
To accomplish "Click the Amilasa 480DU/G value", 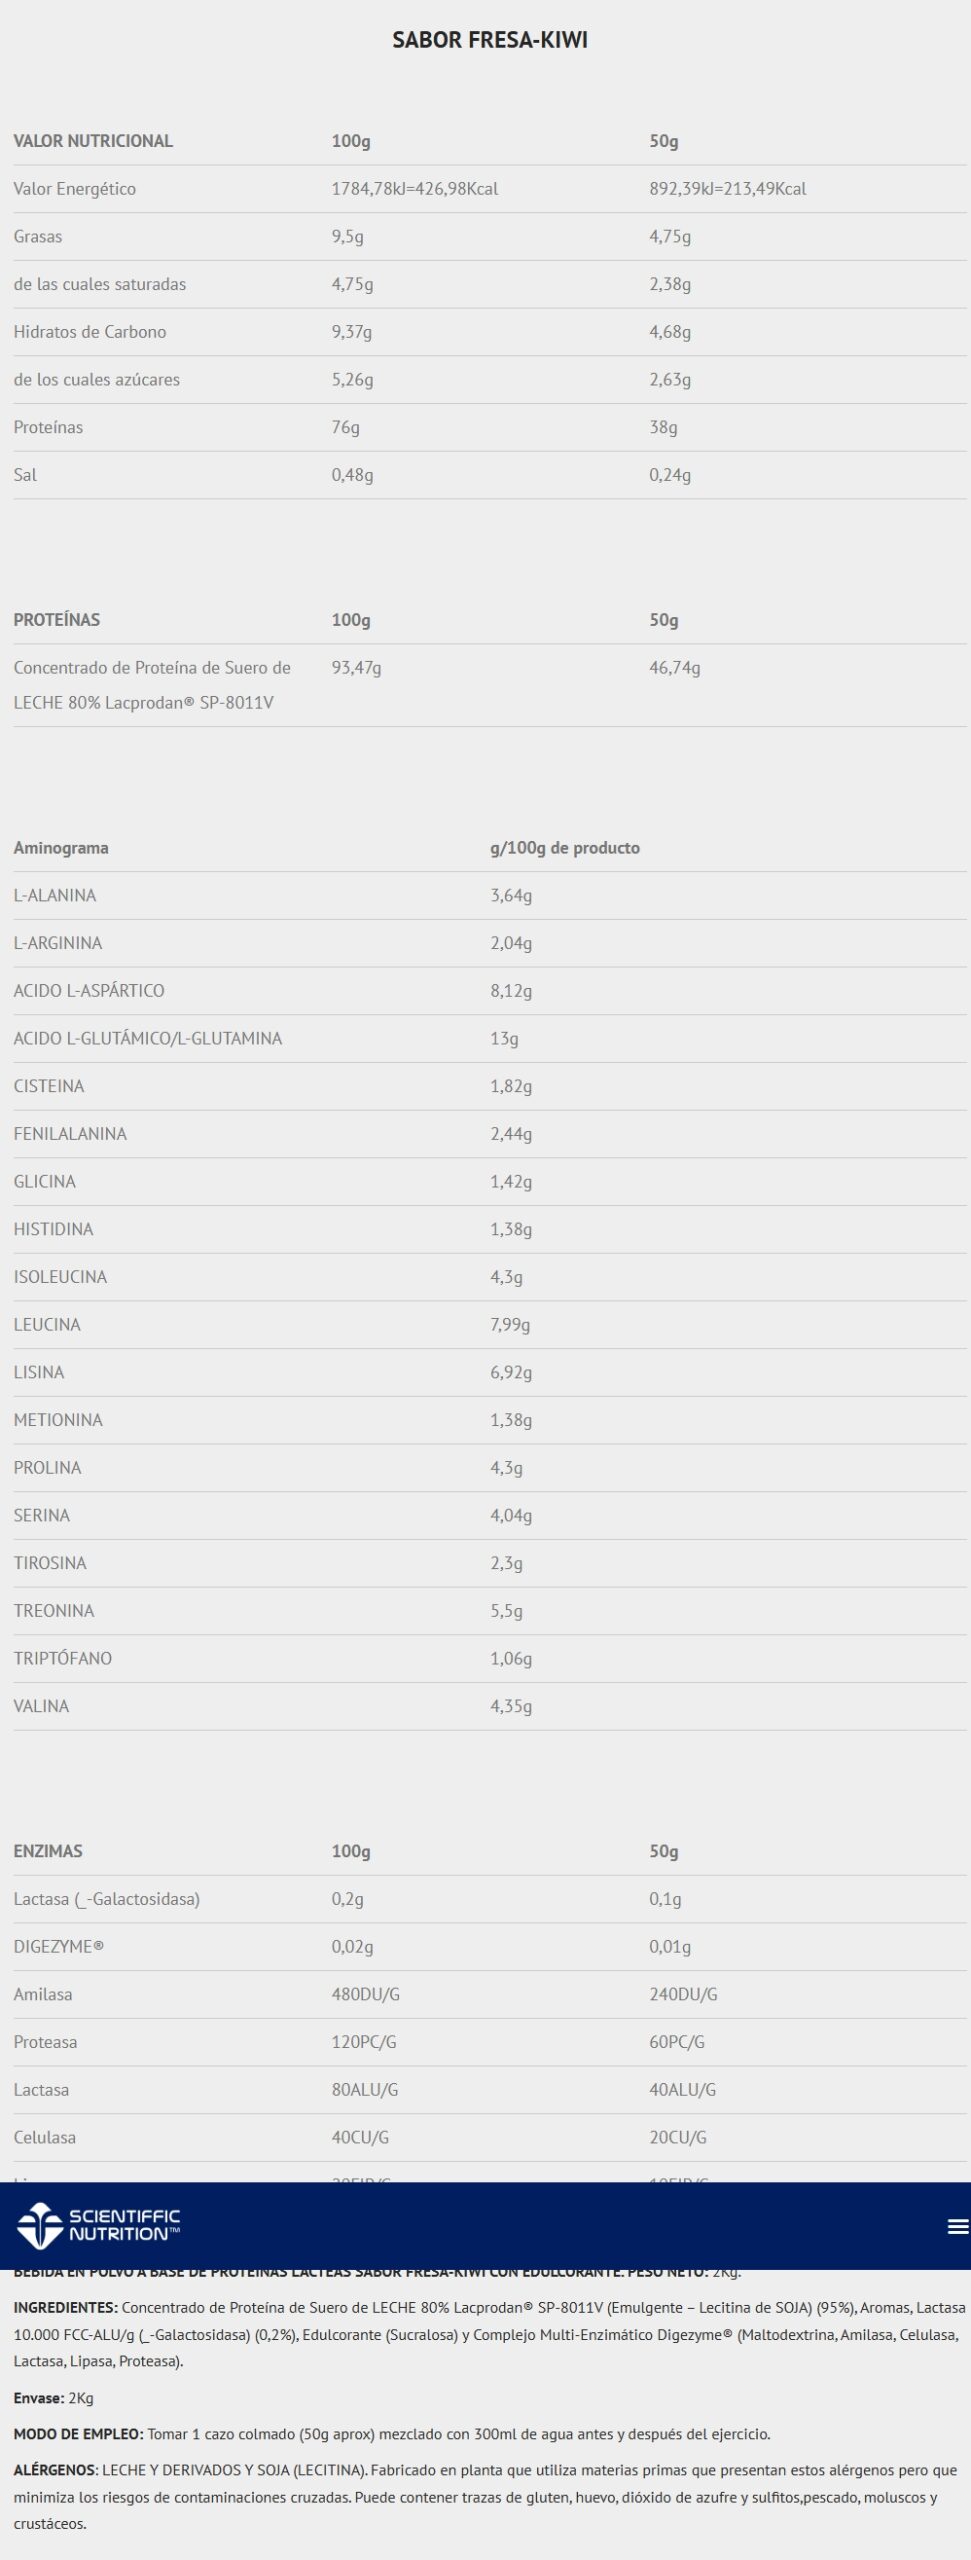I will coord(366,1994).
